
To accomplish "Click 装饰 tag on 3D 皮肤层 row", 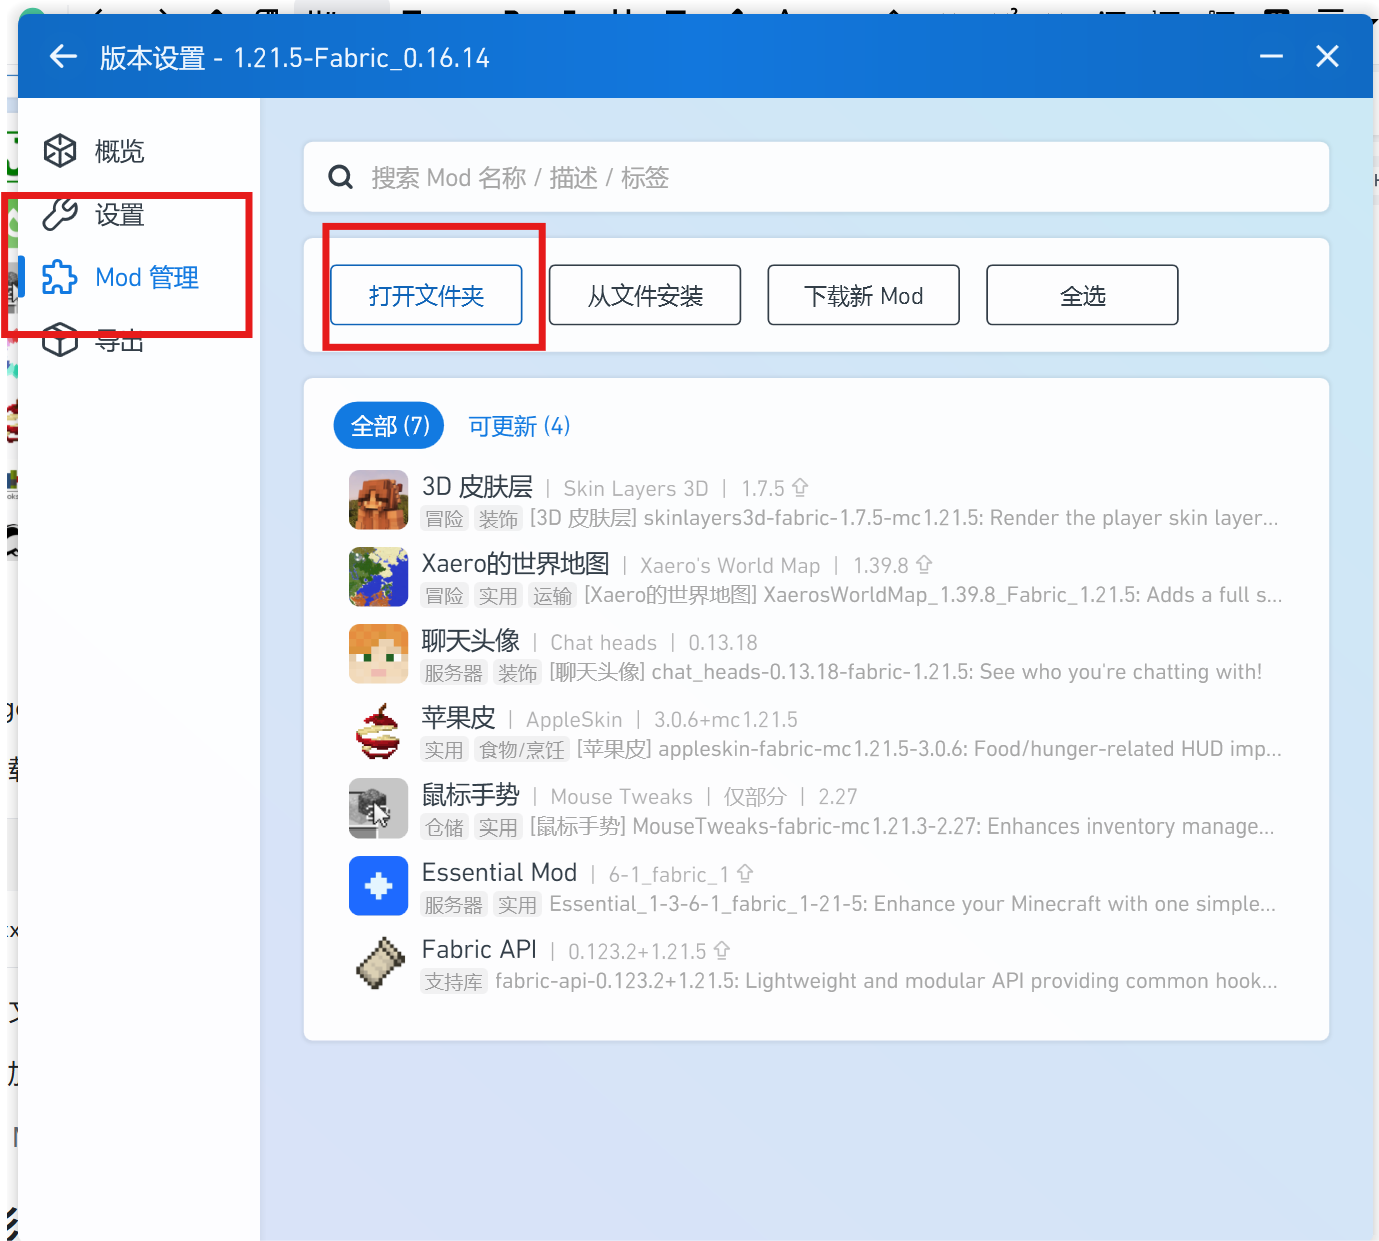I will [498, 518].
